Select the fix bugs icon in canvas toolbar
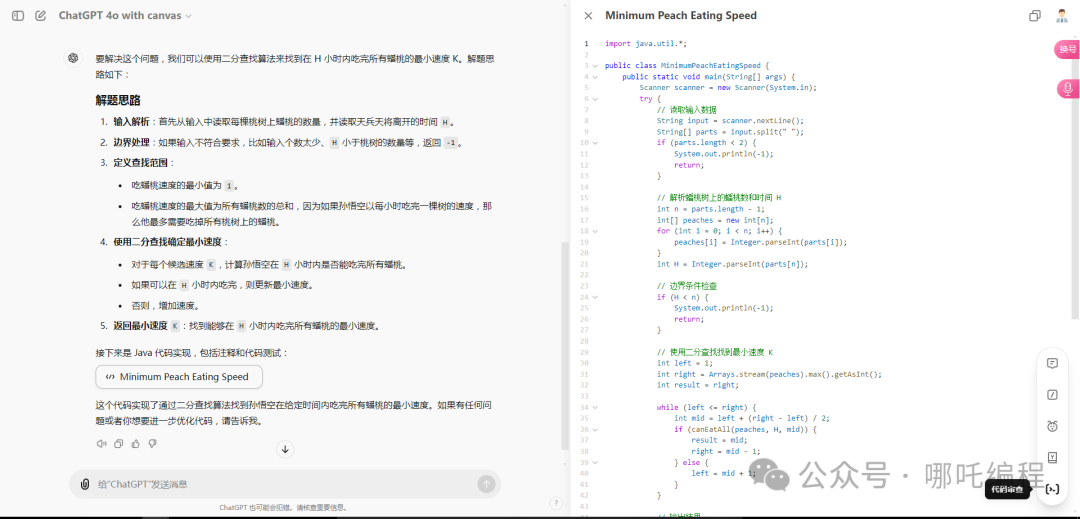 pyautogui.click(x=1052, y=426)
